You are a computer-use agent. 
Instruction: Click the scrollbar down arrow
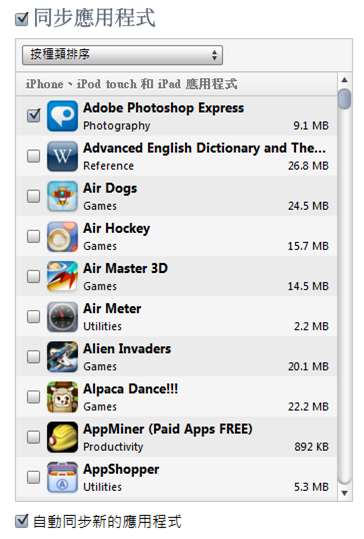tap(344, 493)
